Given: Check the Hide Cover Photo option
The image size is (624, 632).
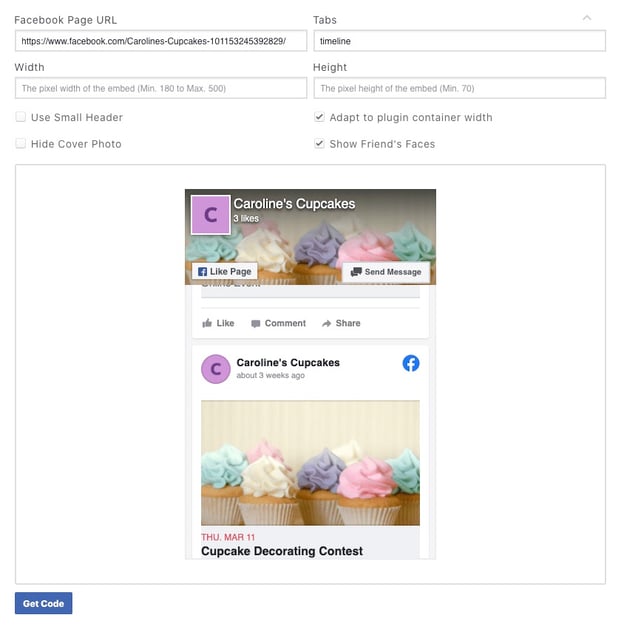Looking at the screenshot, I should (21, 143).
